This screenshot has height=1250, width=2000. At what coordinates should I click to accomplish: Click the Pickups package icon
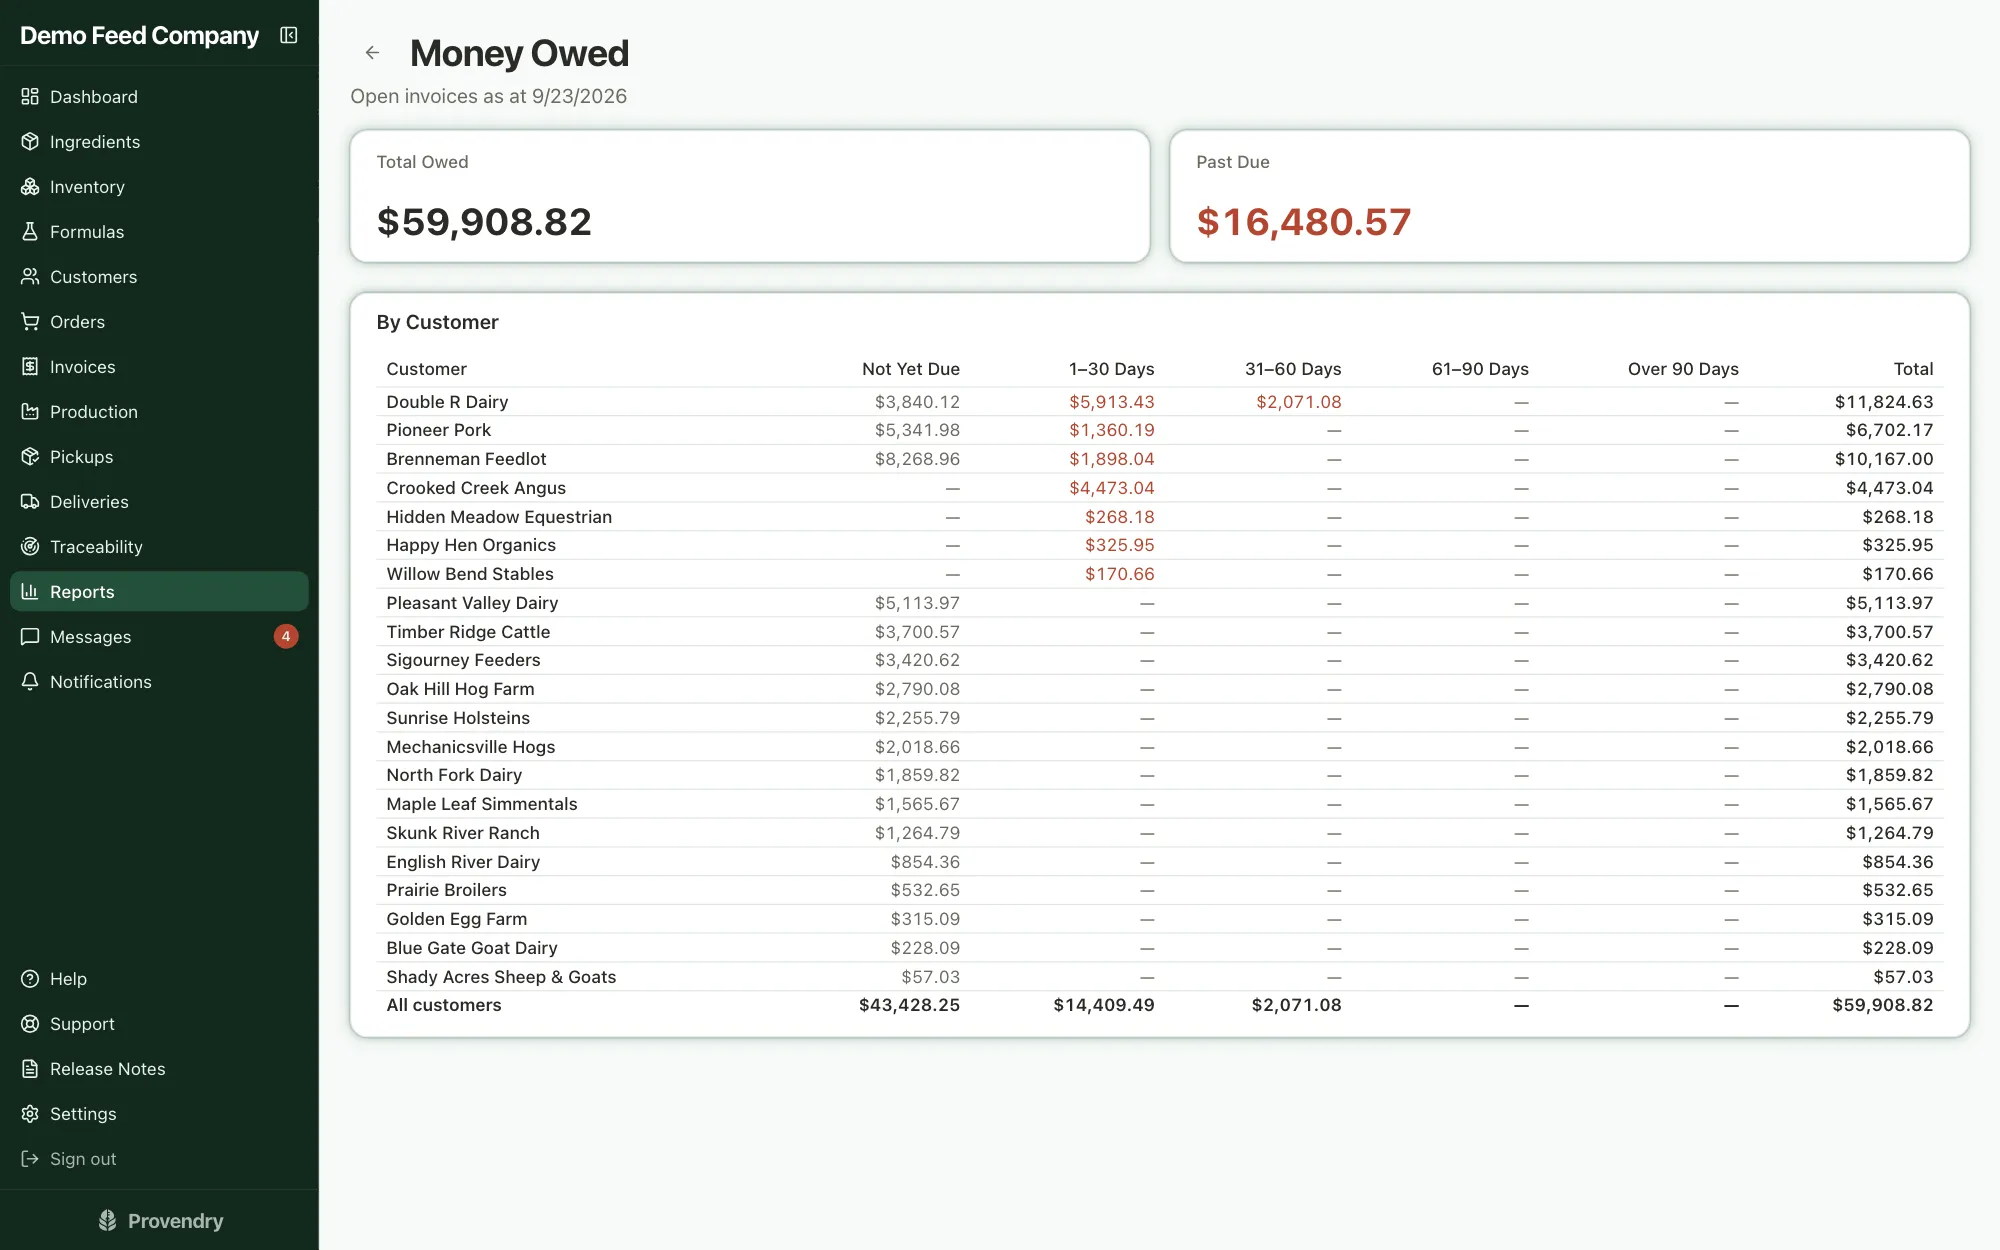[30, 457]
